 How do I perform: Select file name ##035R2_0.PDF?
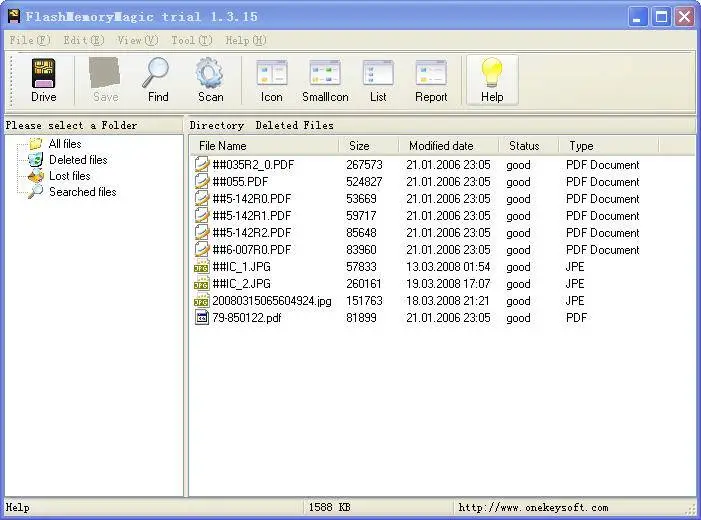(253, 165)
